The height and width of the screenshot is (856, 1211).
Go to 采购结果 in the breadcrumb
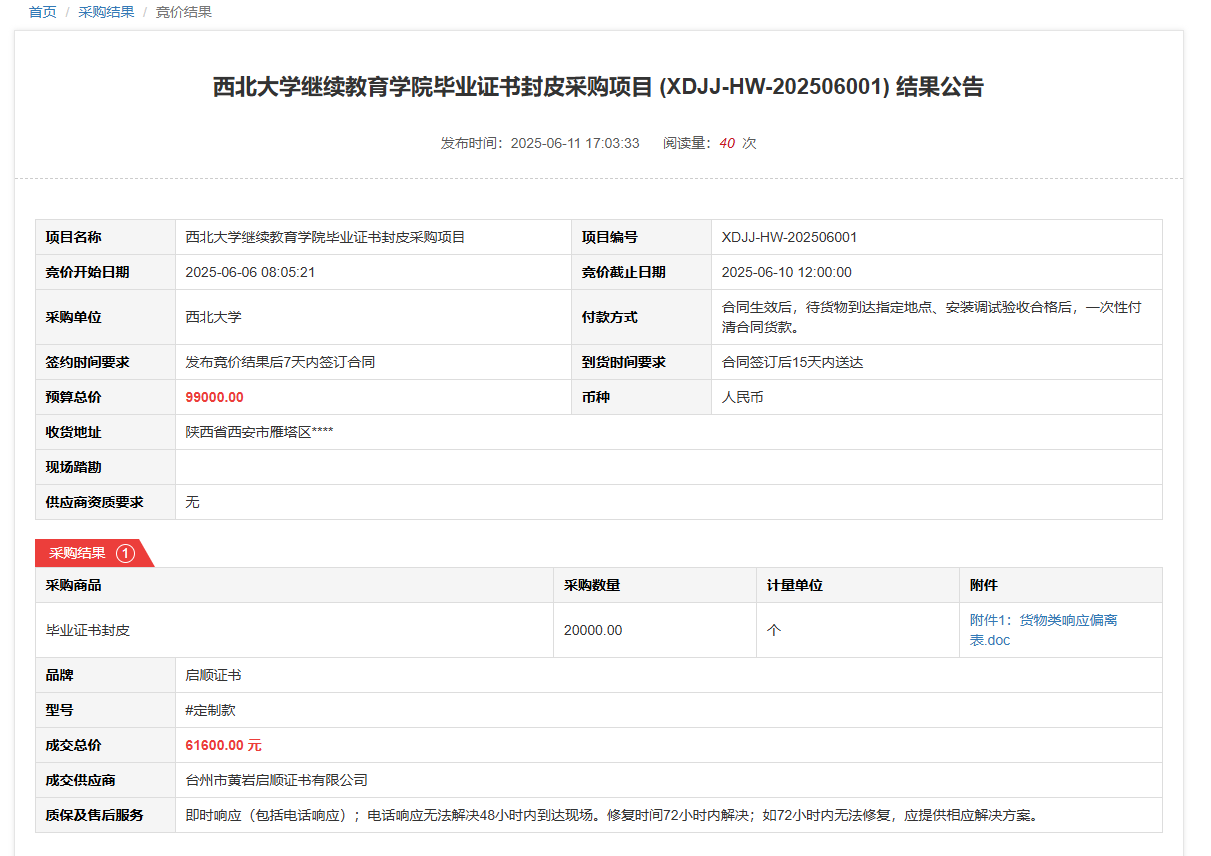pos(106,12)
